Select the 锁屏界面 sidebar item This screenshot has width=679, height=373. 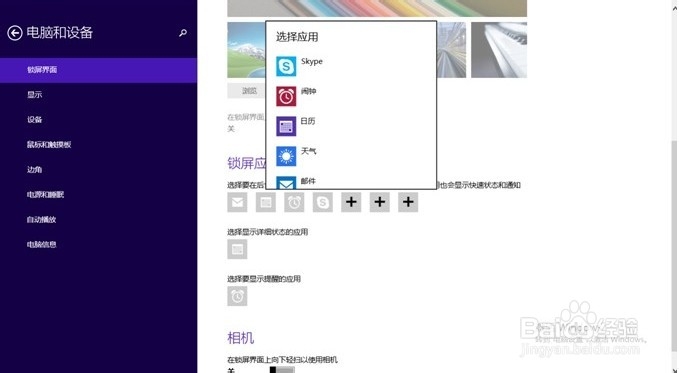click(98, 70)
